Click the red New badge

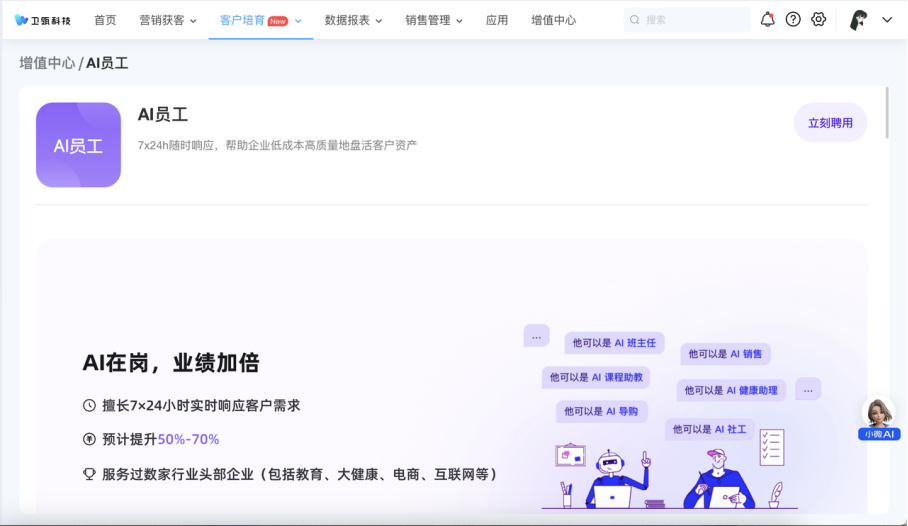pyautogui.click(x=278, y=21)
